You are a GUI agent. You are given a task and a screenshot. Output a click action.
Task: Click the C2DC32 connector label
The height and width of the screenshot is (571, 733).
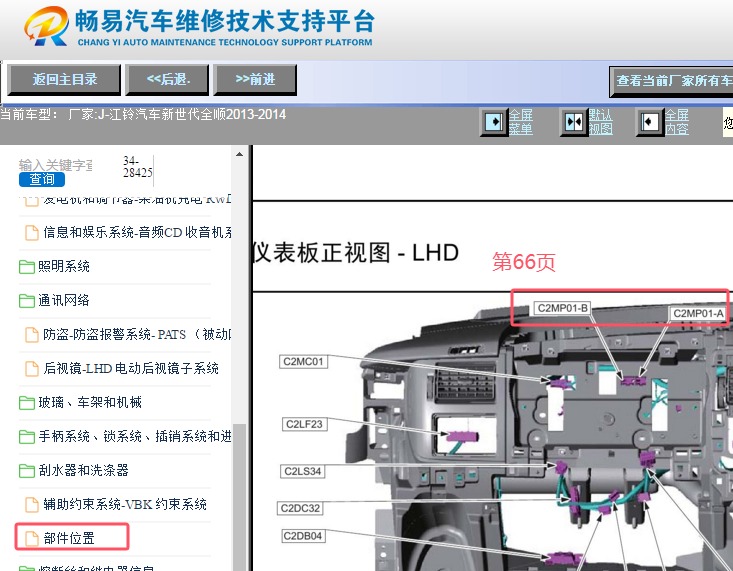(300, 508)
